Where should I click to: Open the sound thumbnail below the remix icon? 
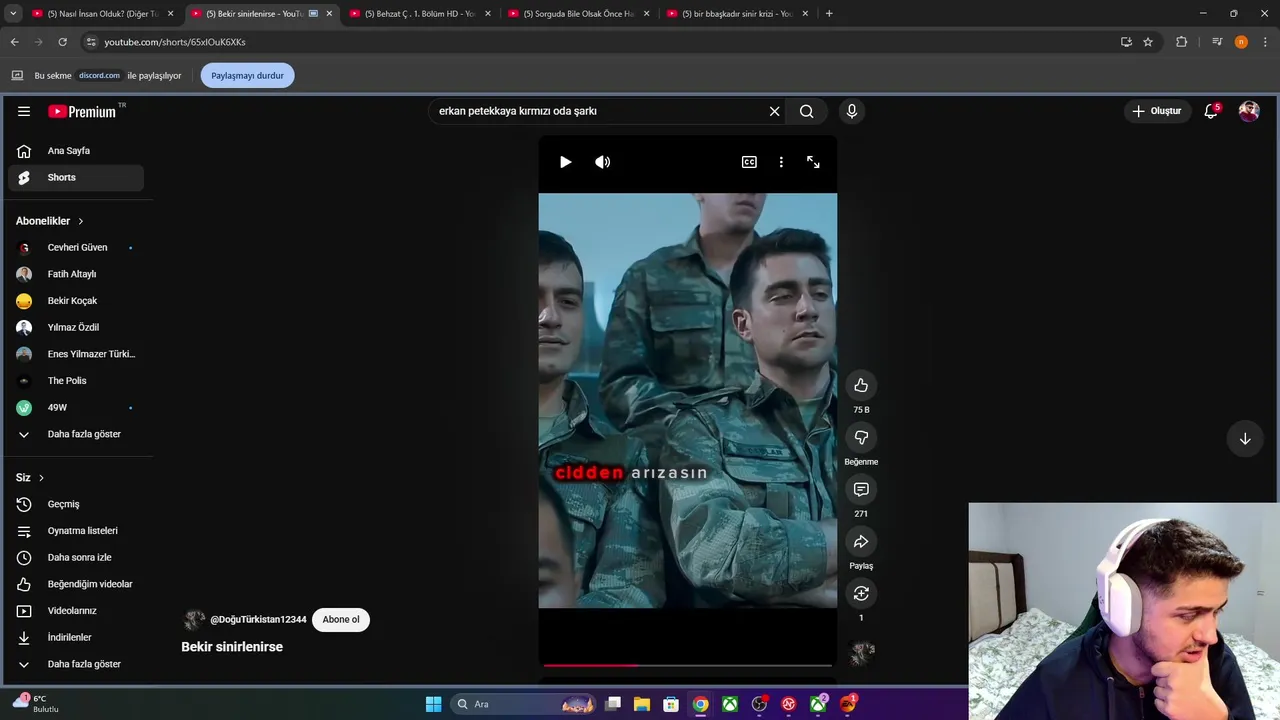point(861,653)
